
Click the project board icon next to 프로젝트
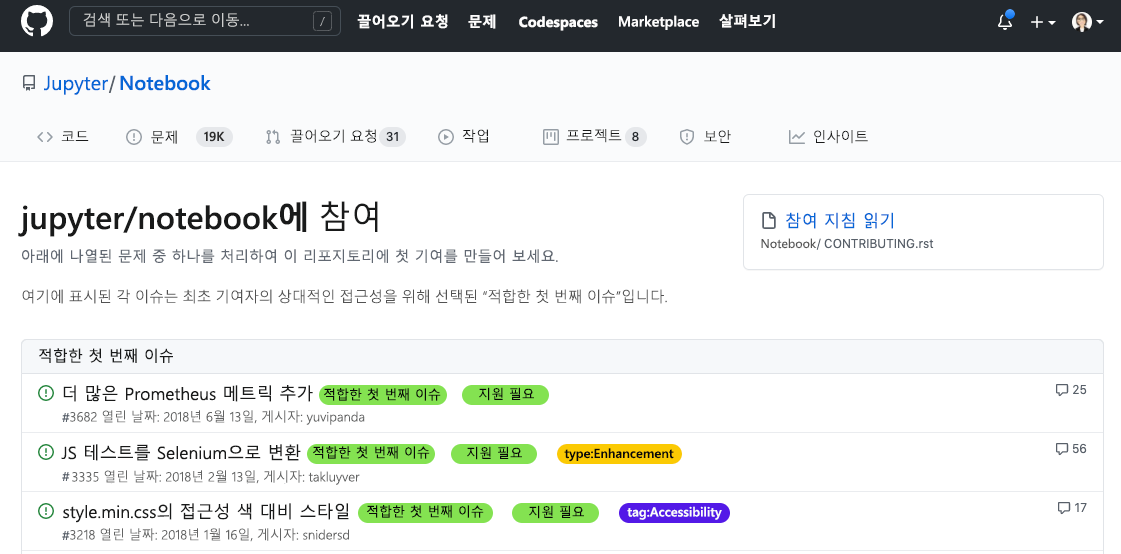click(x=550, y=137)
